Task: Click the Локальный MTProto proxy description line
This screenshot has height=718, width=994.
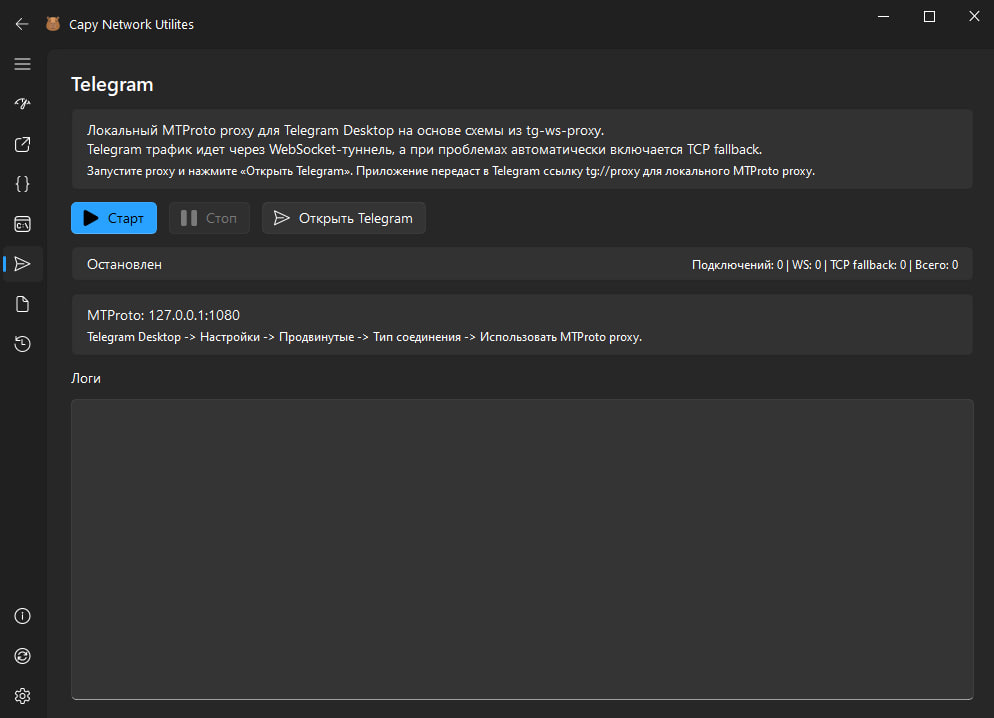Action: pos(345,131)
